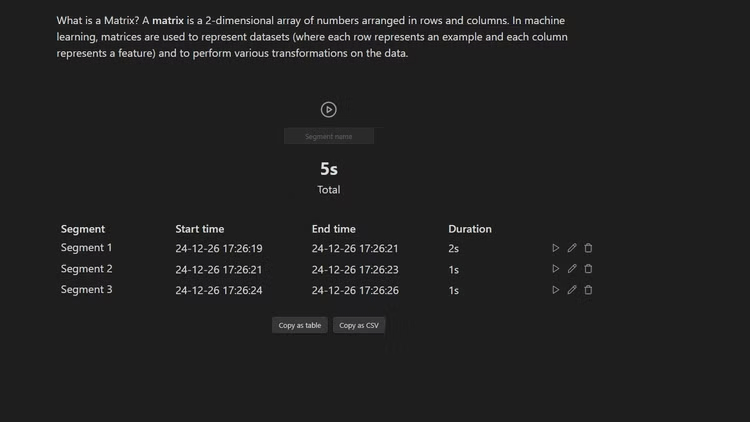
Task: Select the 5s total time display
Action: pyautogui.click(x=328, y=169)
